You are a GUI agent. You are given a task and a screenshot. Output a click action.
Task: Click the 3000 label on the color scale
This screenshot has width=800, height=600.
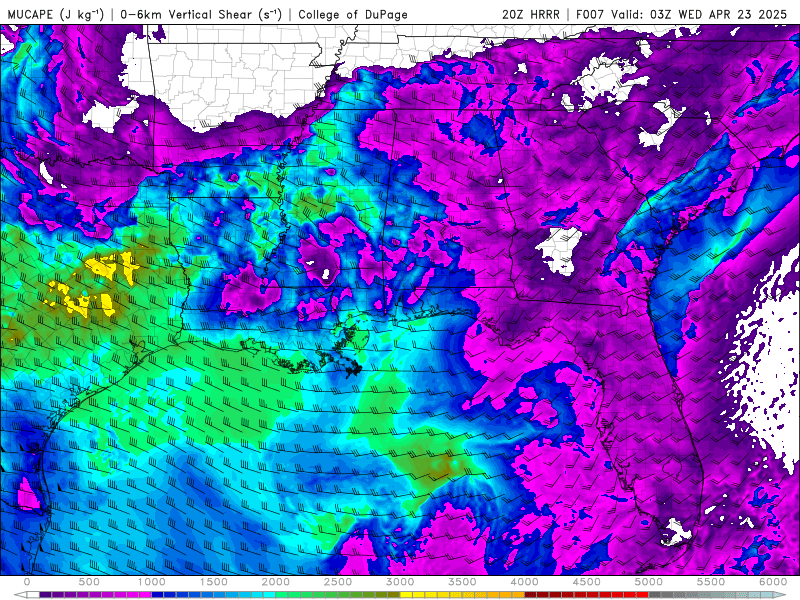point(401,582)
